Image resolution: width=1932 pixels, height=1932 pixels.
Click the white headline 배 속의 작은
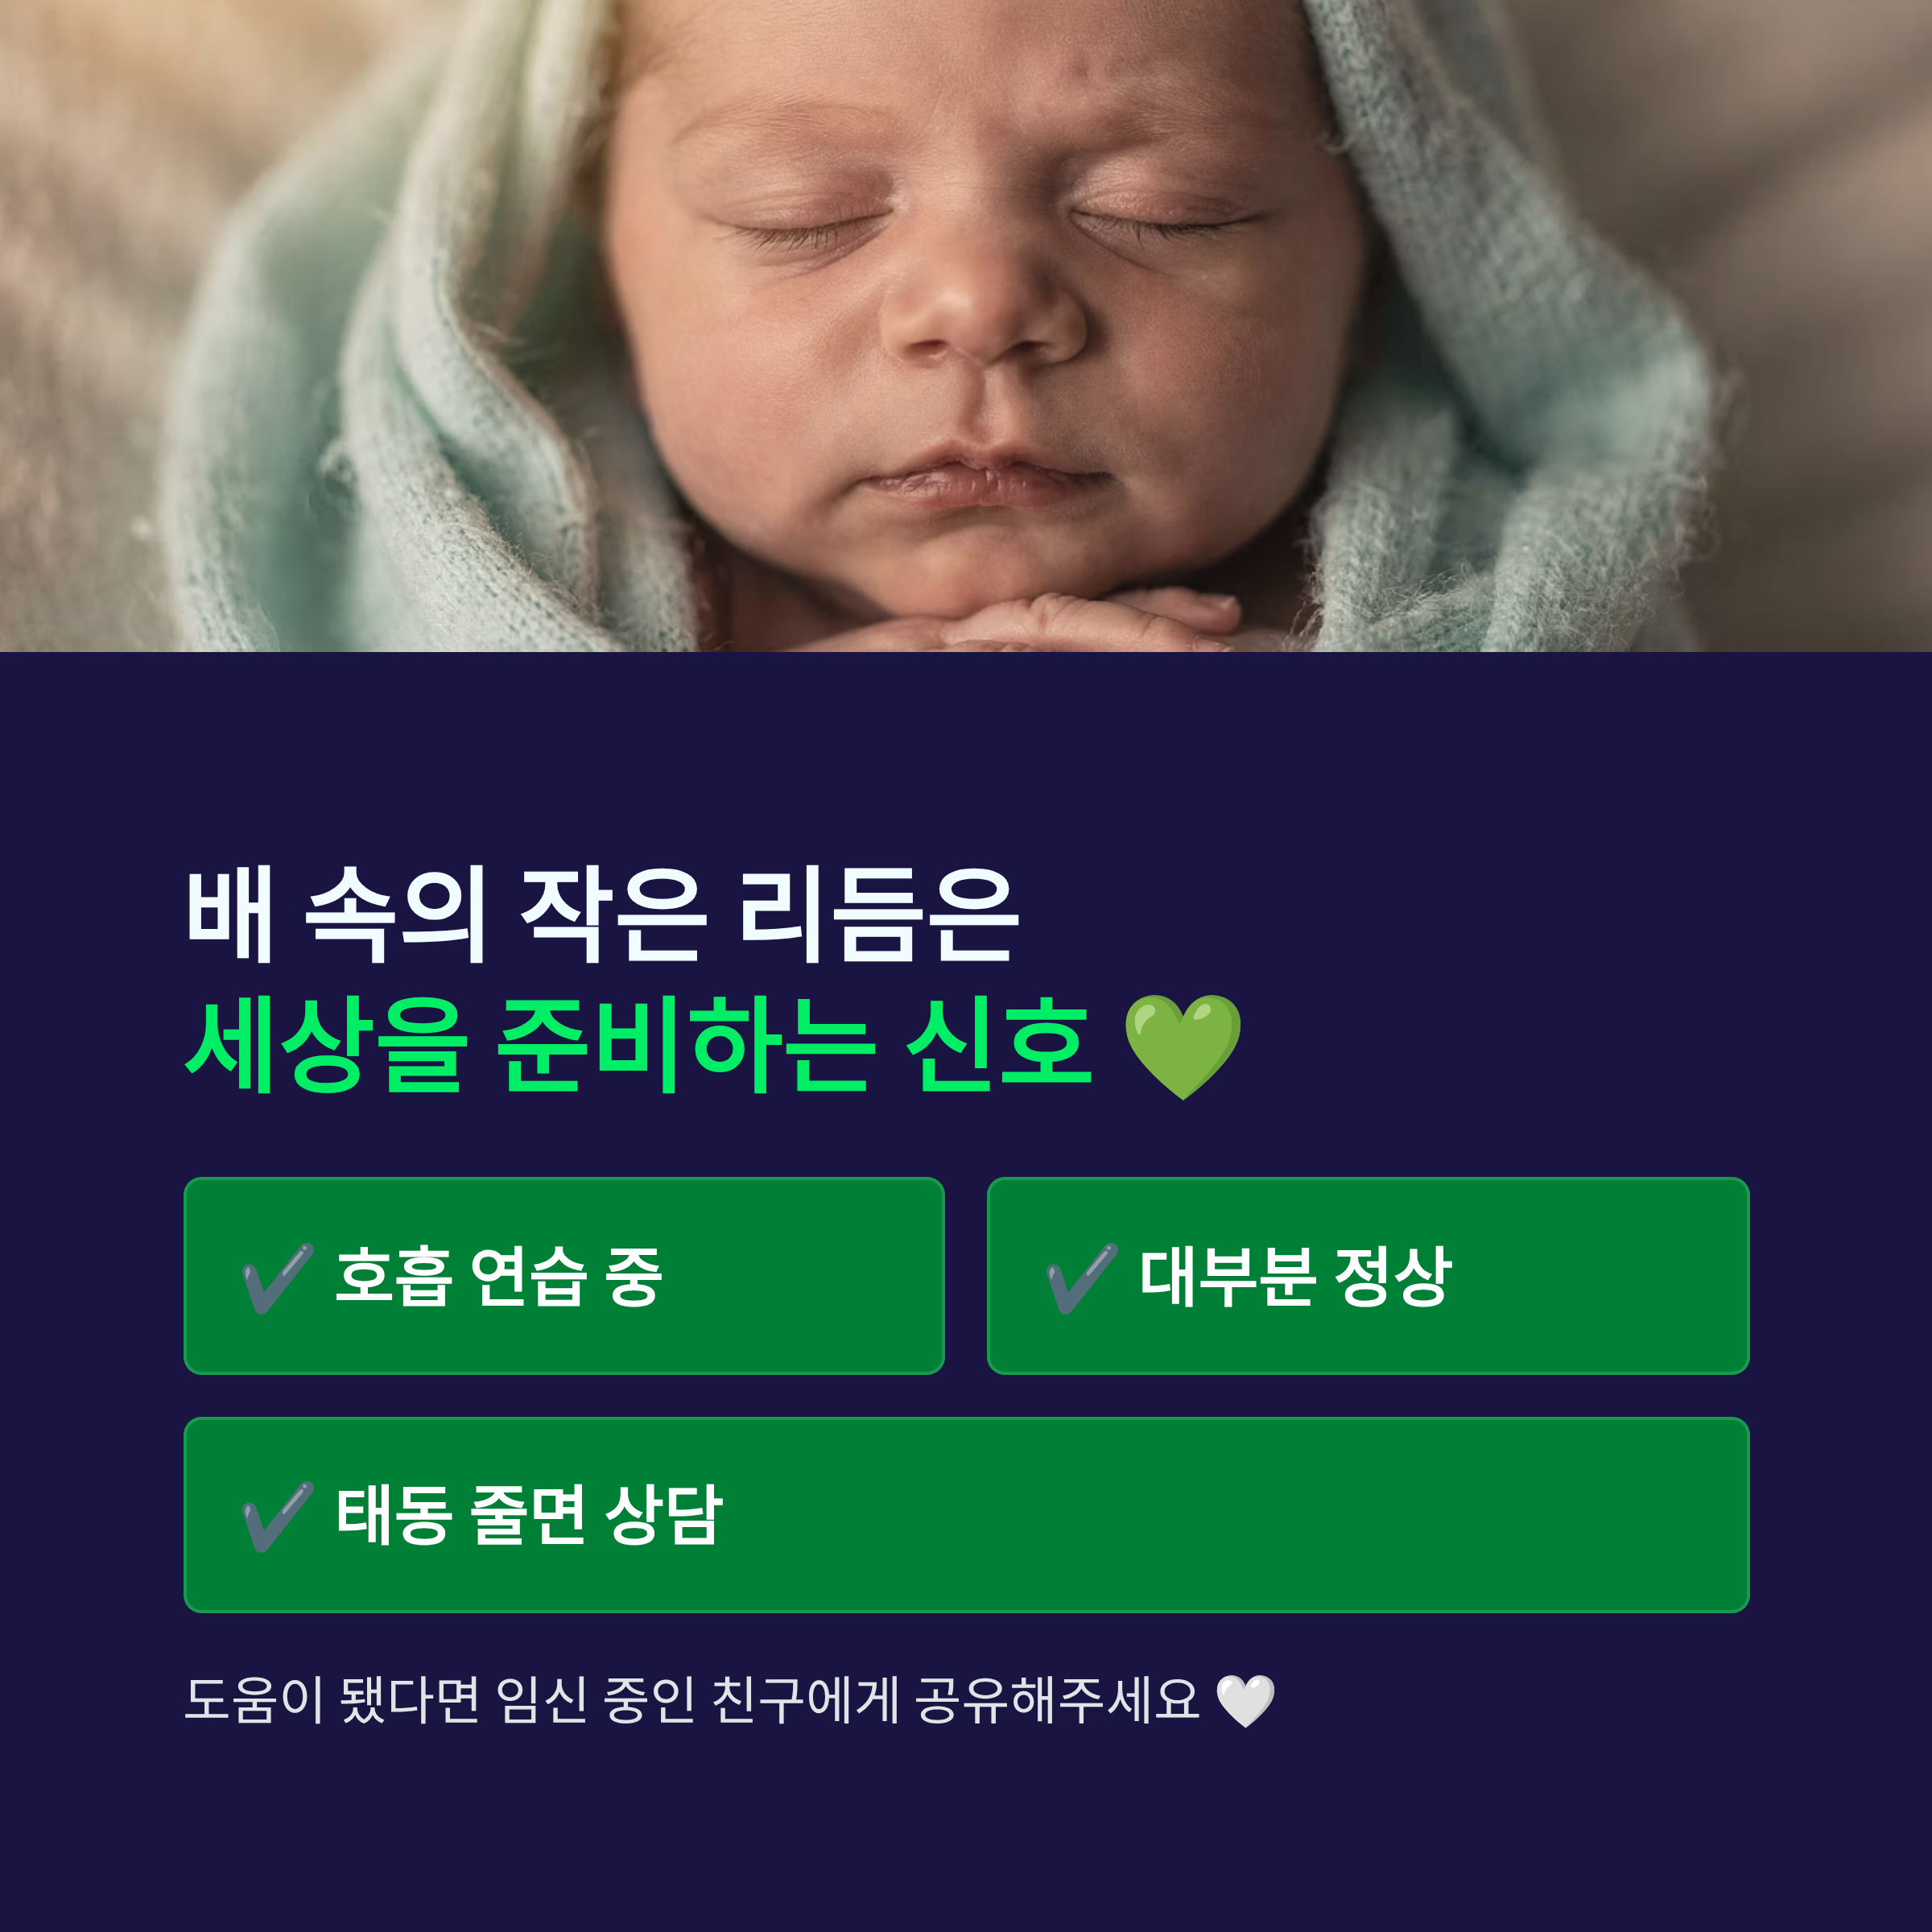pos(447,915)
